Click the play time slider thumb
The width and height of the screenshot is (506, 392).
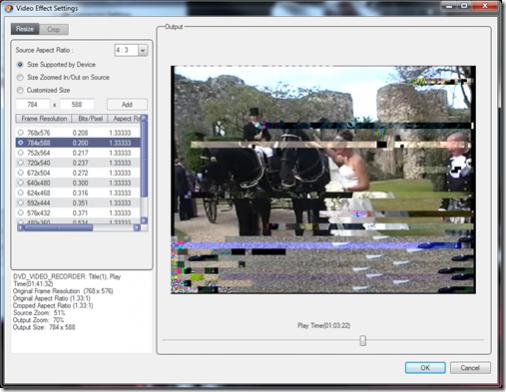363,340
